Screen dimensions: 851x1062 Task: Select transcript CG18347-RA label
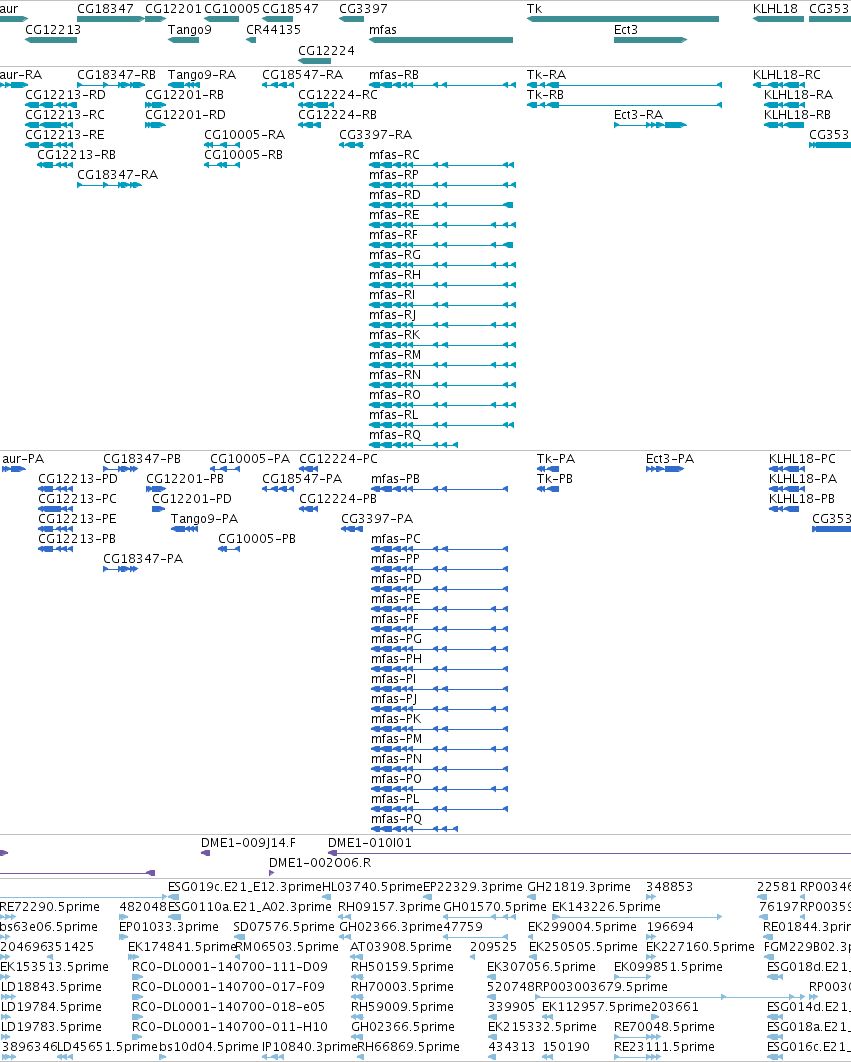coord(117,175)
